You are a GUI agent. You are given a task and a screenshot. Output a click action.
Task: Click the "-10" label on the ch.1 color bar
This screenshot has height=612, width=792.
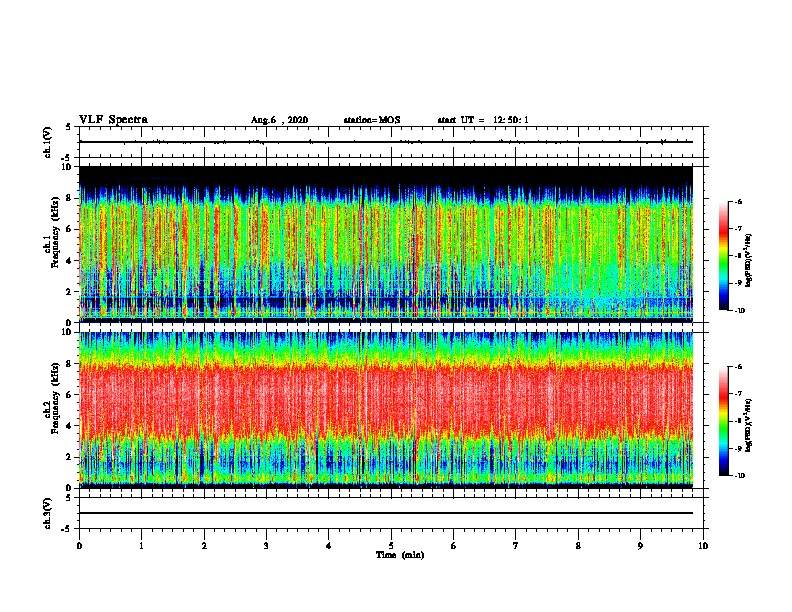click(739, 310)
